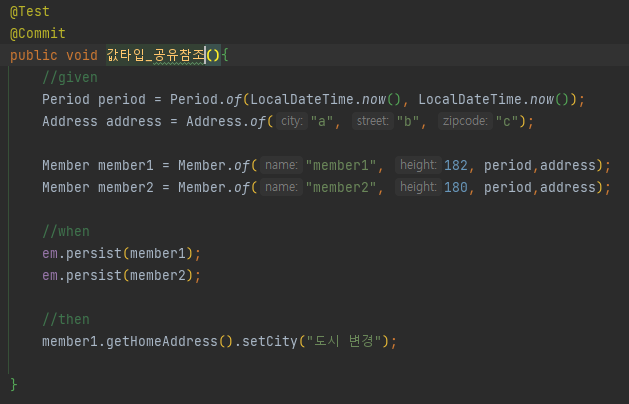This screenshot has height=404, width=629.
Task: Select the Period.of method call
Action: (x=206, y=99)
